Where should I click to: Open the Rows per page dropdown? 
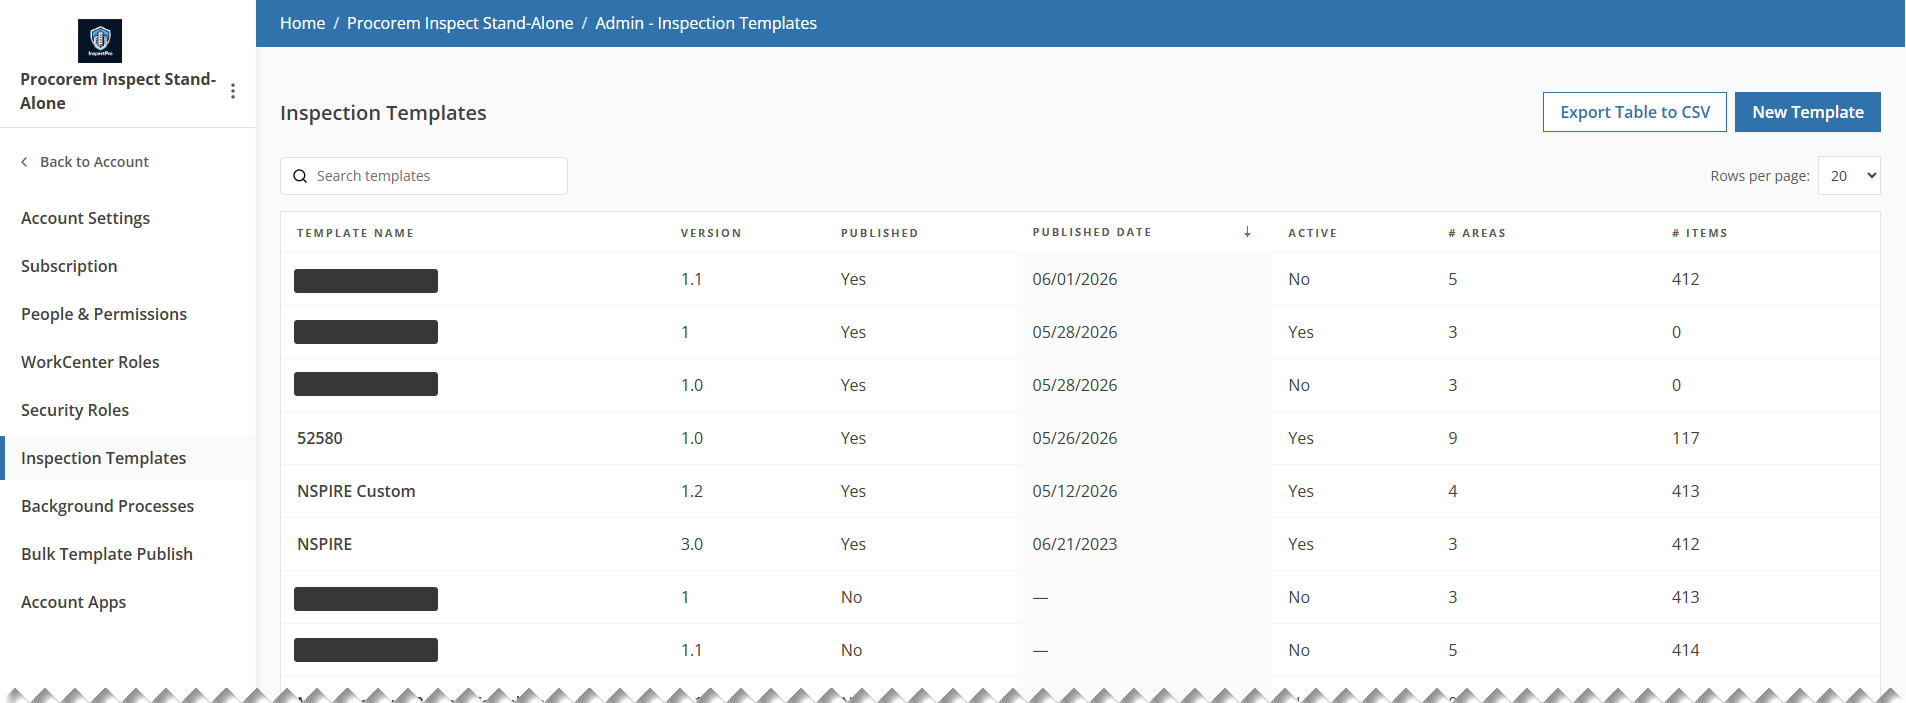(1849, 176)
